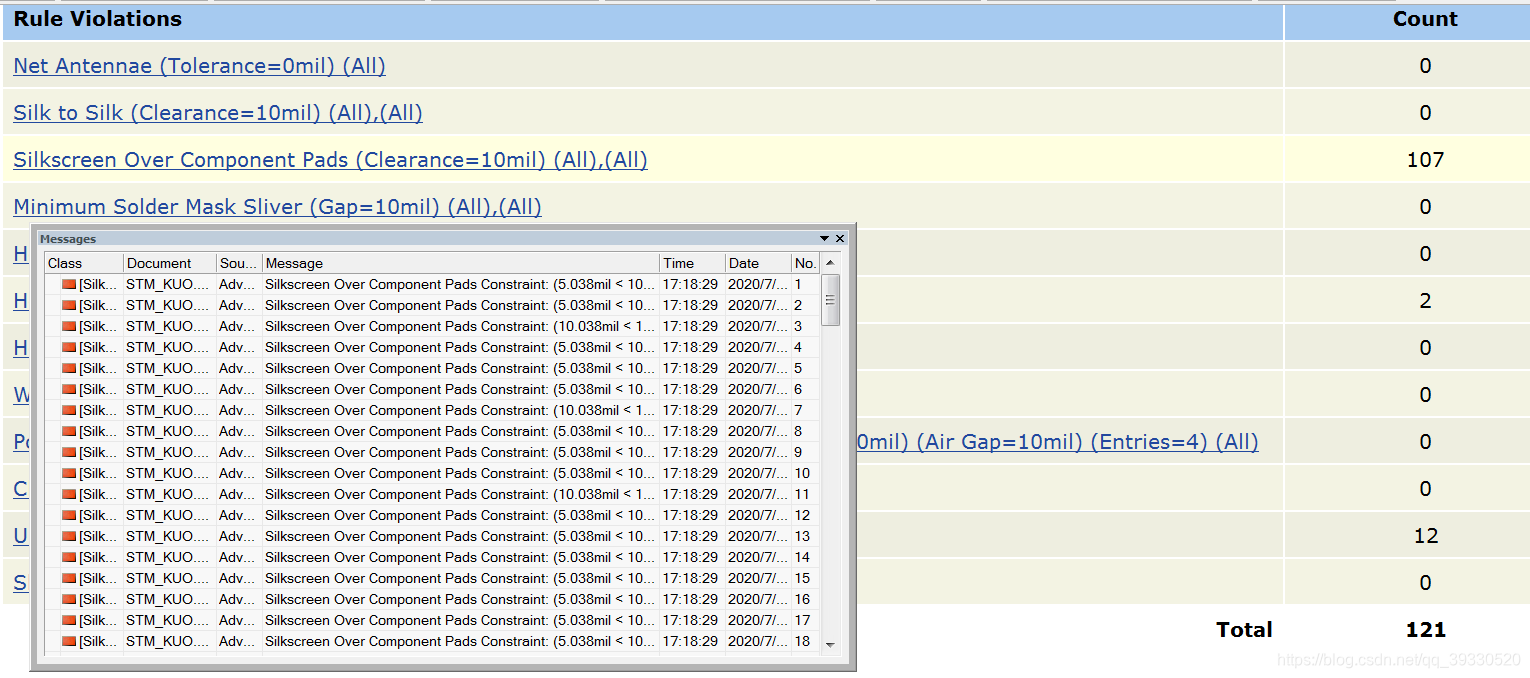Click the red violation icon in message row 18
1530x678 pixels.
click(69, 641)
